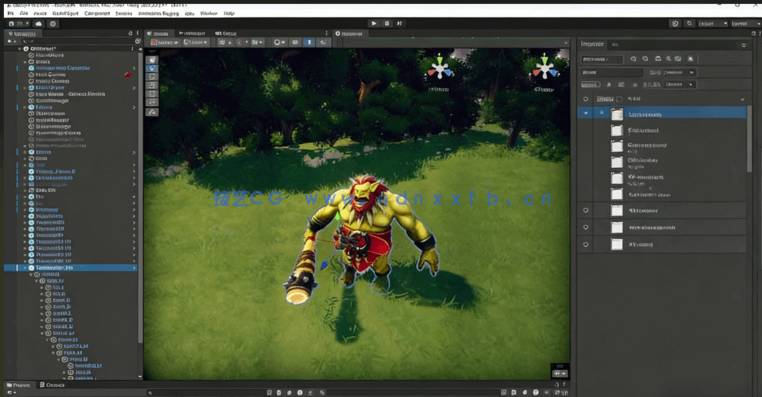Viewport: 762px width, 397px height.
Task: Open the first dropdown beside the Inspector name field
Action: pos(679,72)
